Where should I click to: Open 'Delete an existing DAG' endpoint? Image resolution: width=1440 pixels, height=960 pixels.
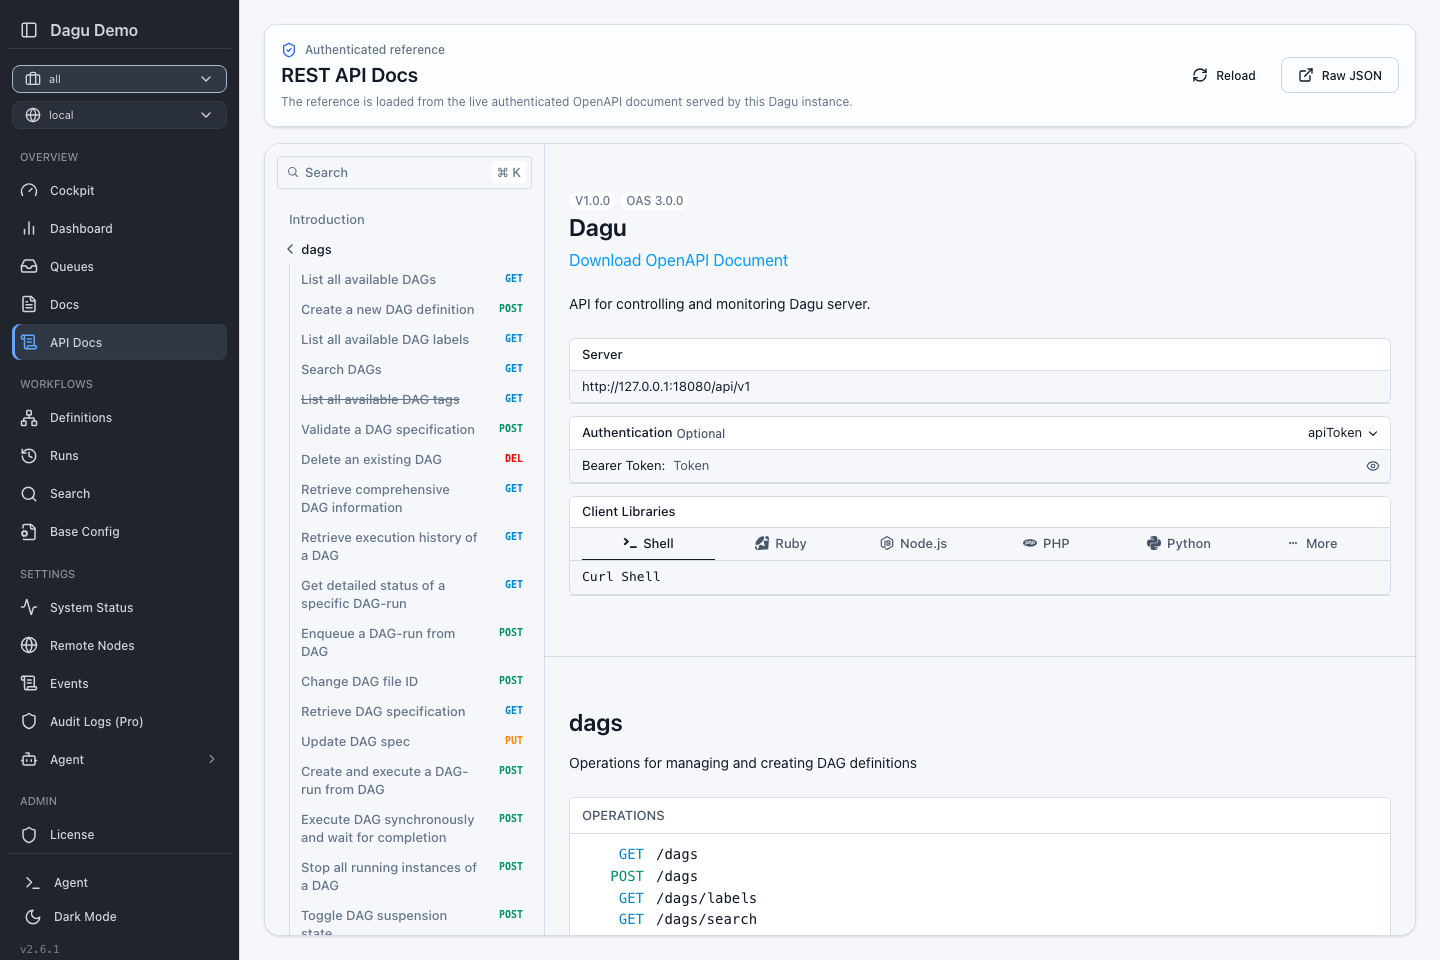point(411,459)
